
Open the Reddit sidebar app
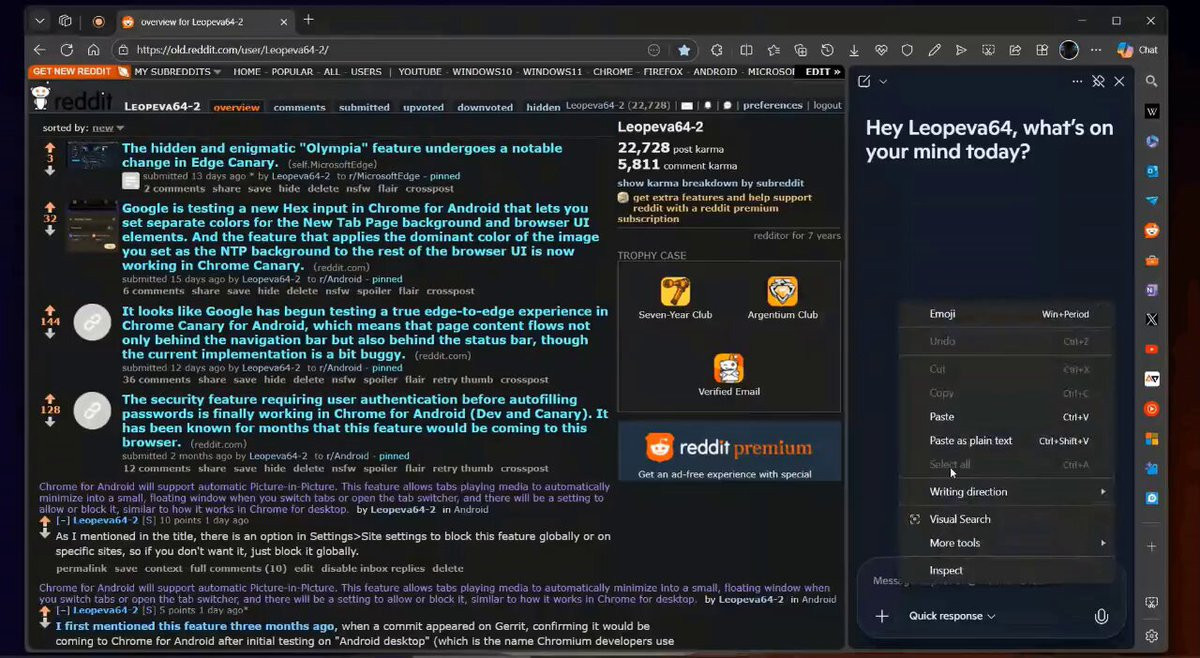click(1152, 231)
